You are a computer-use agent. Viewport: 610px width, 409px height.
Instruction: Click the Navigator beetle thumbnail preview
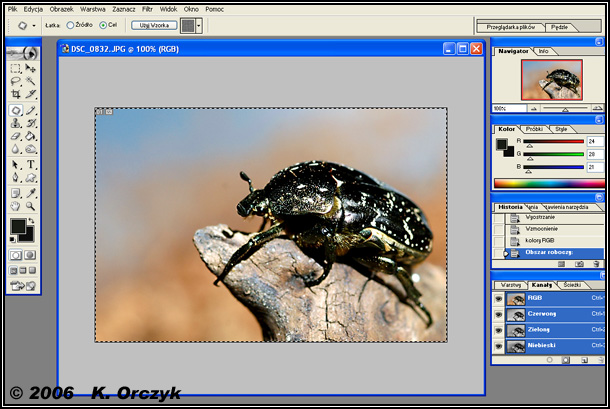coord(548,80)
